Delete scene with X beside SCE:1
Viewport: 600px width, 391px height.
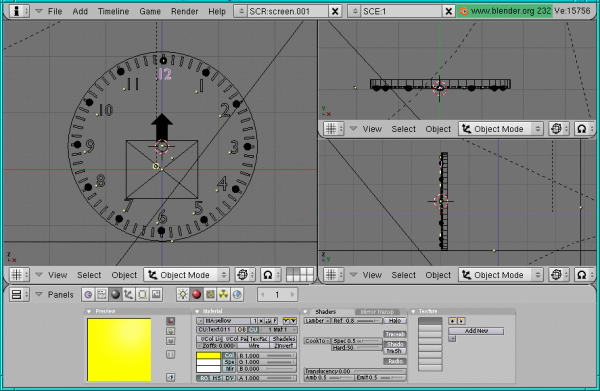(x=448, y=11)
